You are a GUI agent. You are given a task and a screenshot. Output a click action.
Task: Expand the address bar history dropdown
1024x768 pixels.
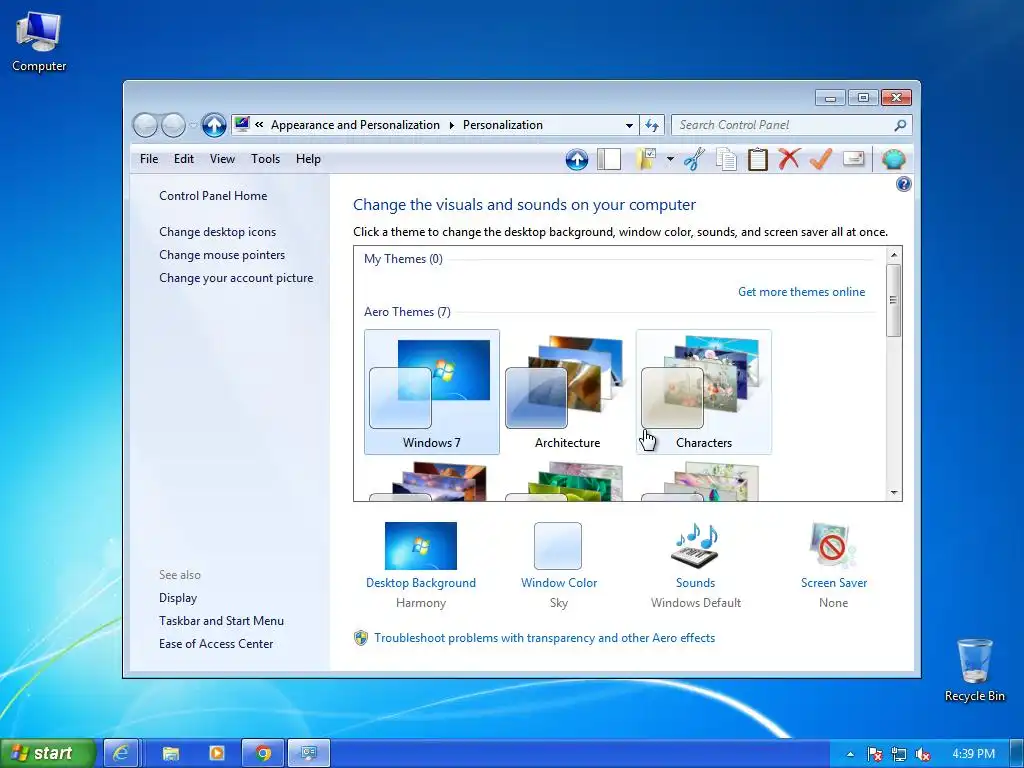coord(629,125)
